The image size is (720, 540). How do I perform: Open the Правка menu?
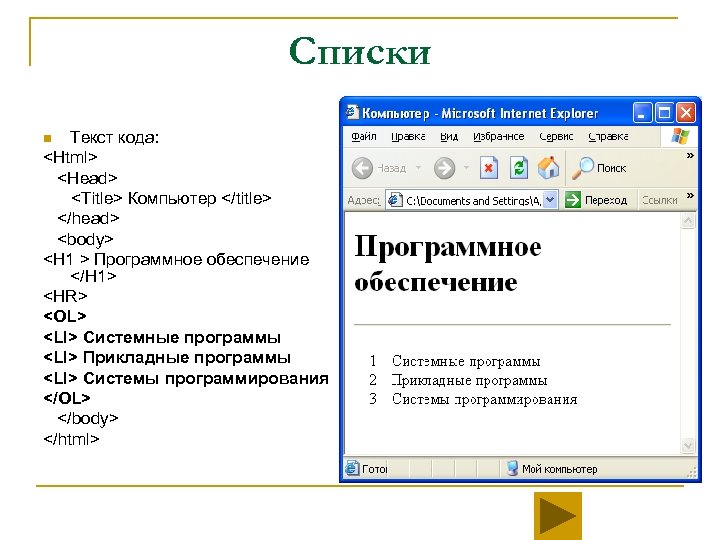point(408,136)
